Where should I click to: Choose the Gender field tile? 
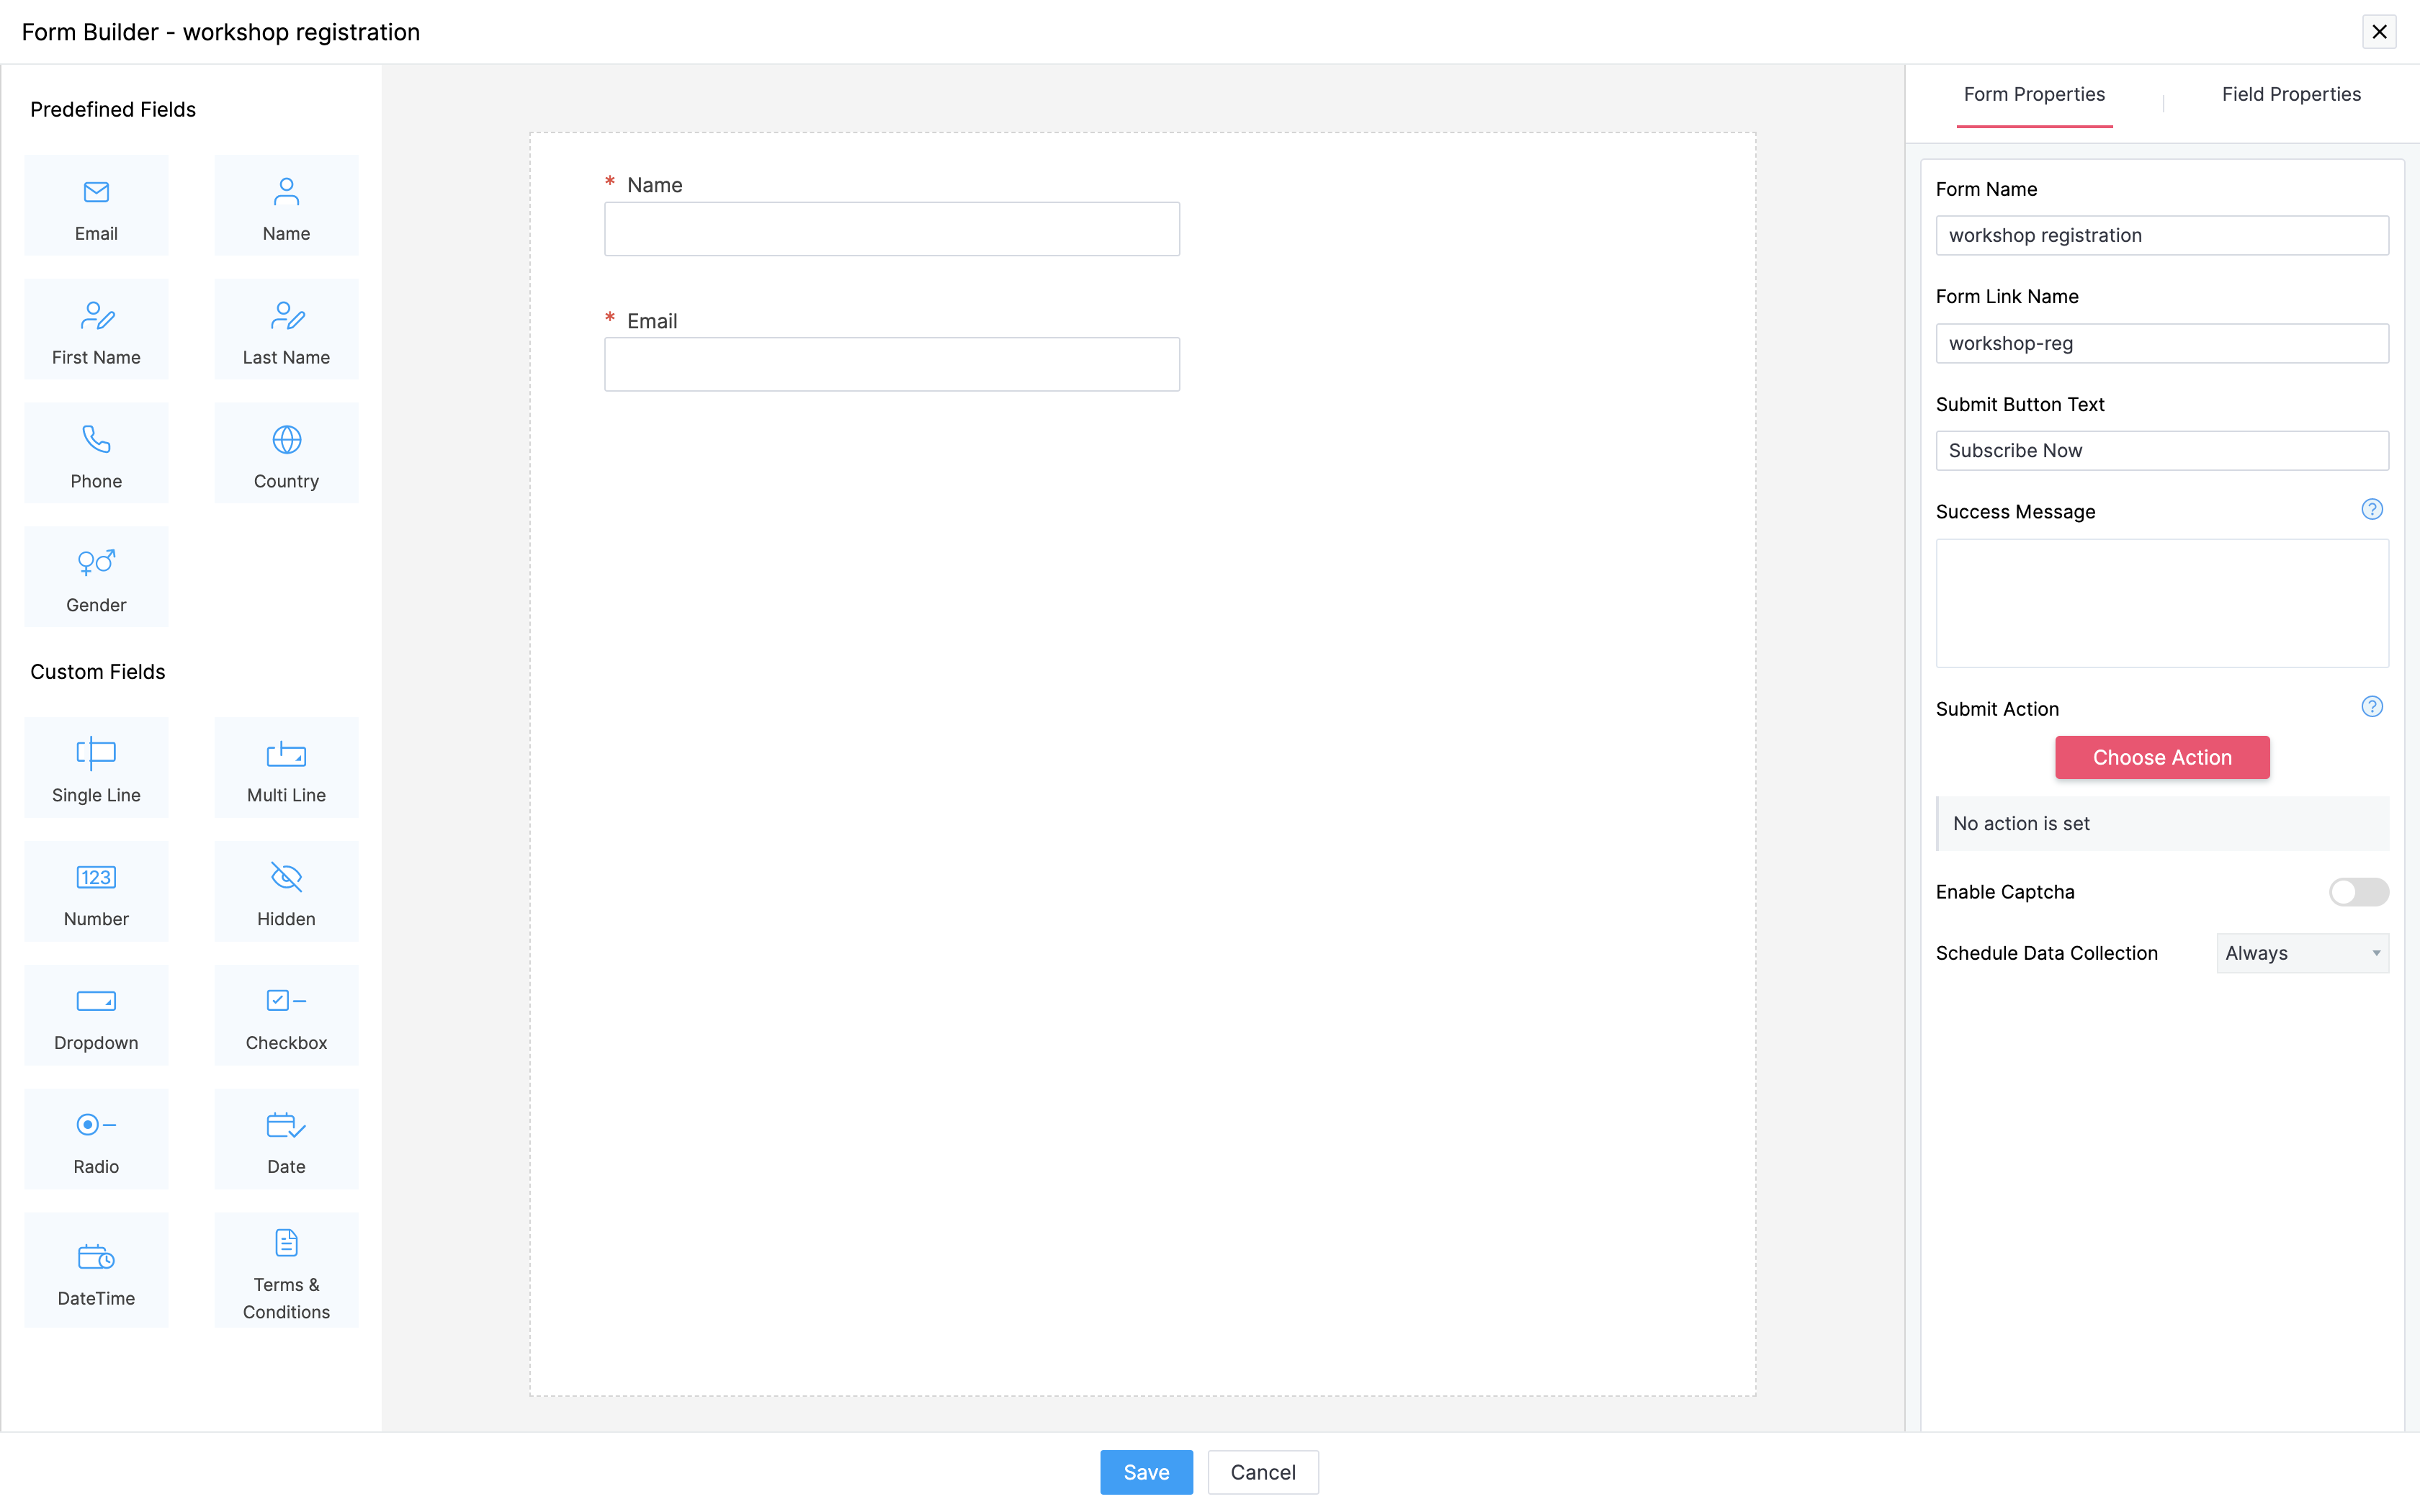pyautogui.click(x=96, y=577)
